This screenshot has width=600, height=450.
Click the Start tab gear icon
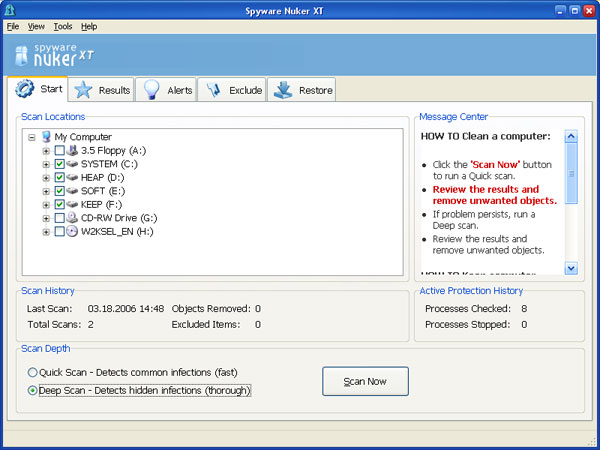(x=24, y=88)
